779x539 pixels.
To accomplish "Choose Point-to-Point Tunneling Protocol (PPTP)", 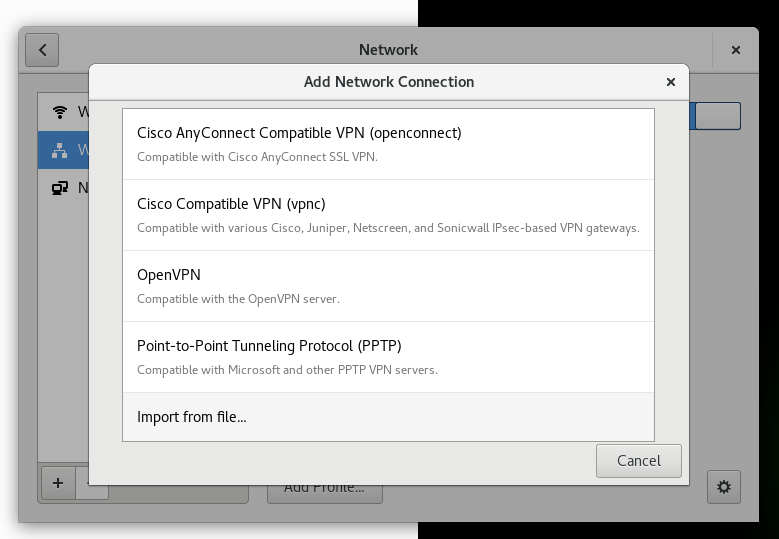I will 389,357.
